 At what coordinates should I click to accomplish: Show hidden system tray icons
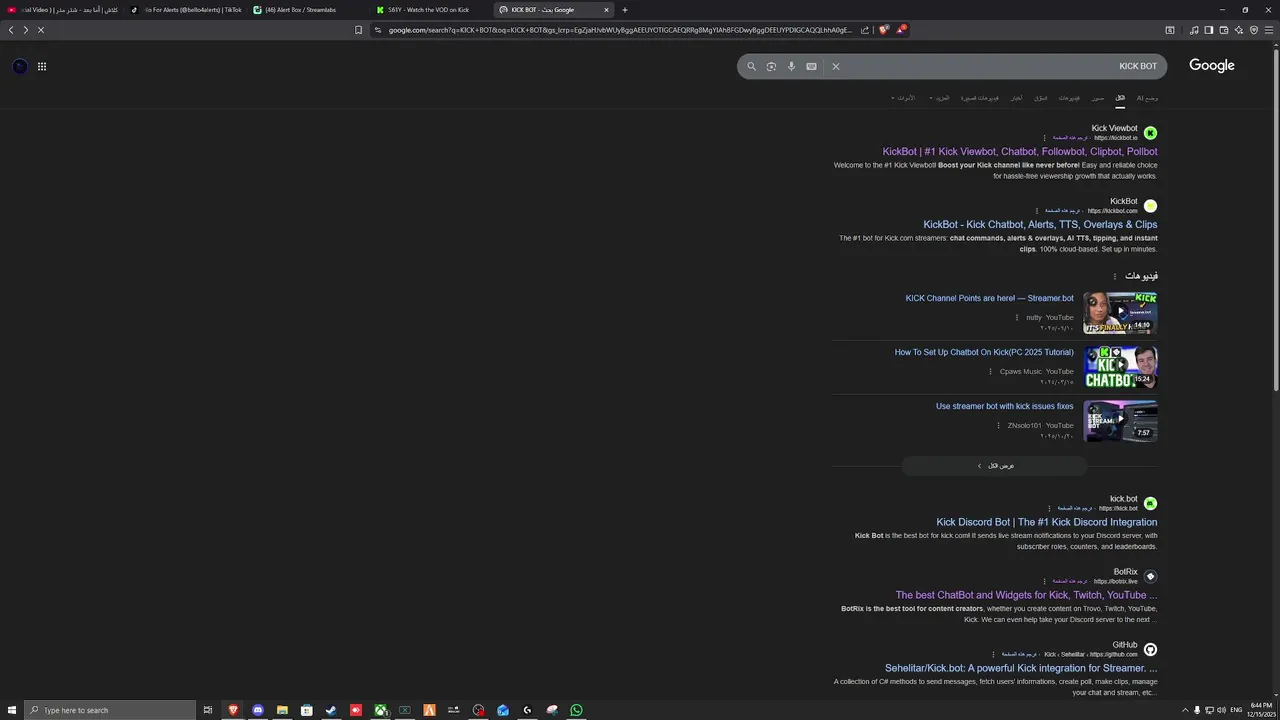[x=1185, y=710]
